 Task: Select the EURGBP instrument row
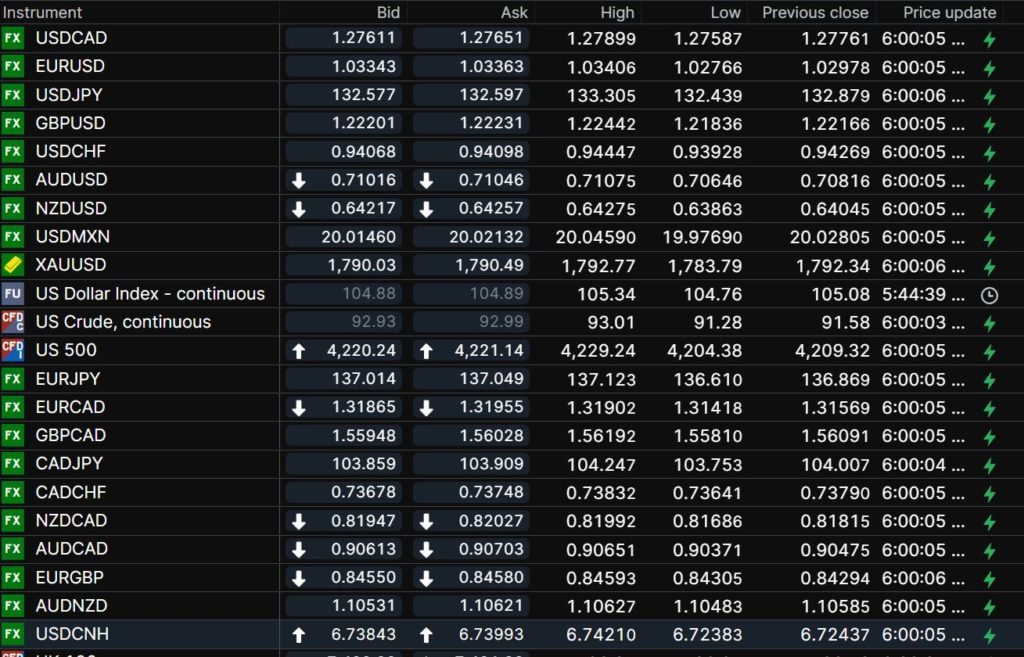pyautogui.click(x=70, y=577)
